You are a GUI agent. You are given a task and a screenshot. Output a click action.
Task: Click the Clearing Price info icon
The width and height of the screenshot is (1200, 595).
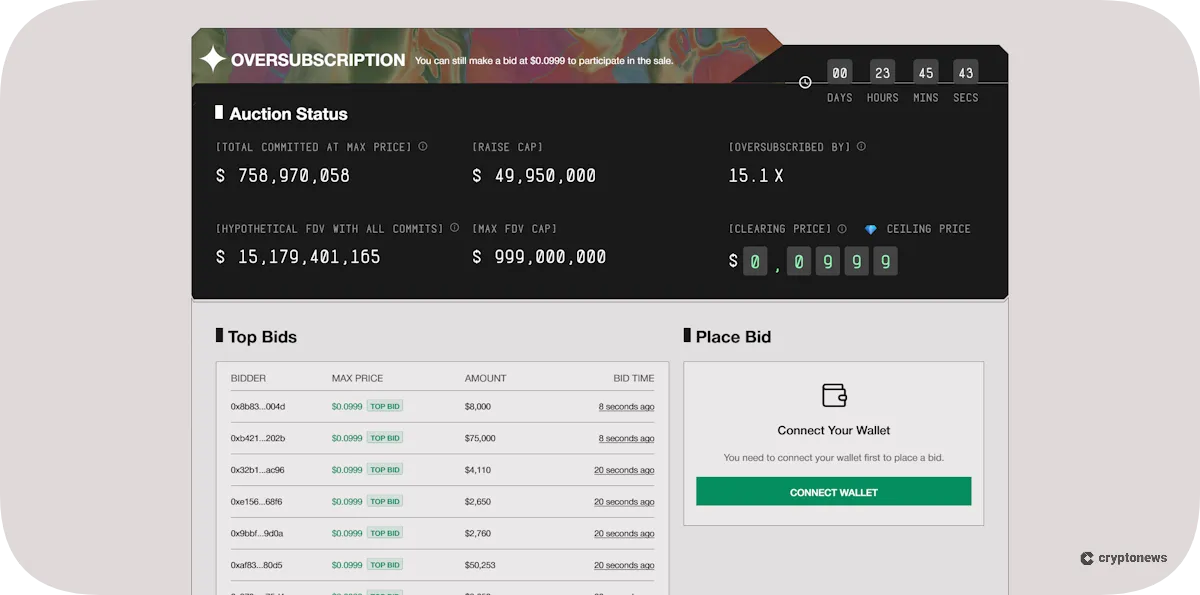[x=841, y=228]
